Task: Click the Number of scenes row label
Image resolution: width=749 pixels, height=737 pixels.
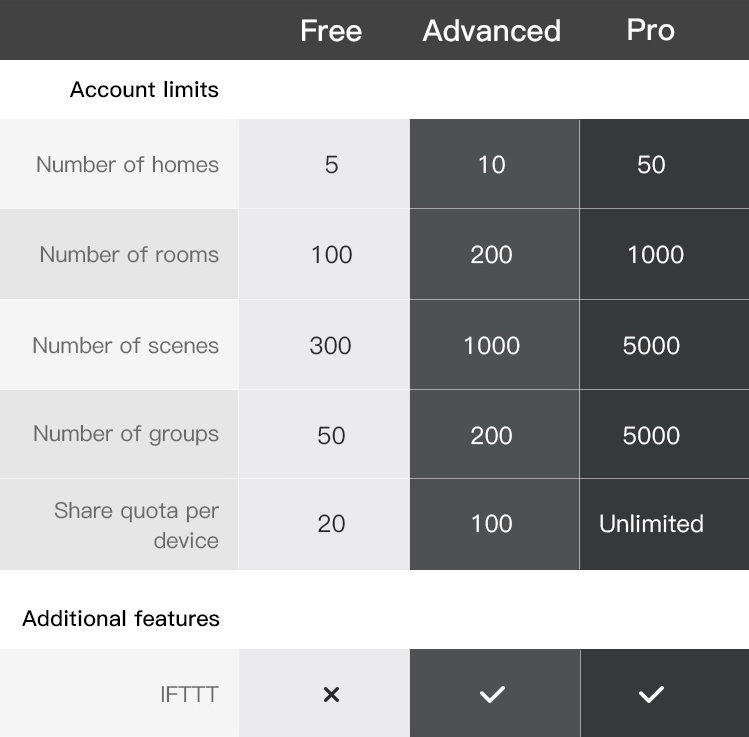Action: pos(125,345)
